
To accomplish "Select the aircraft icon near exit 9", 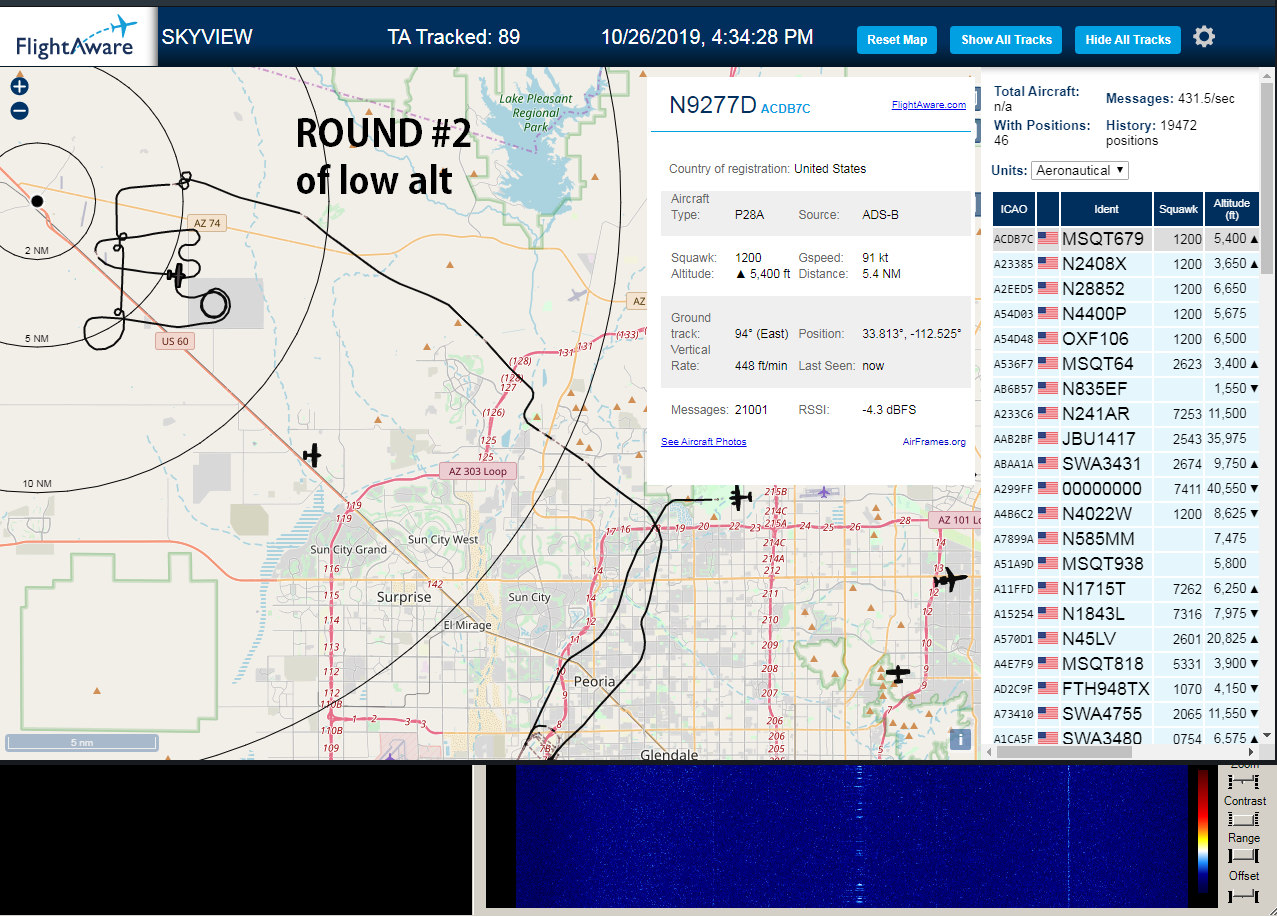I will [x=898, y=675].
